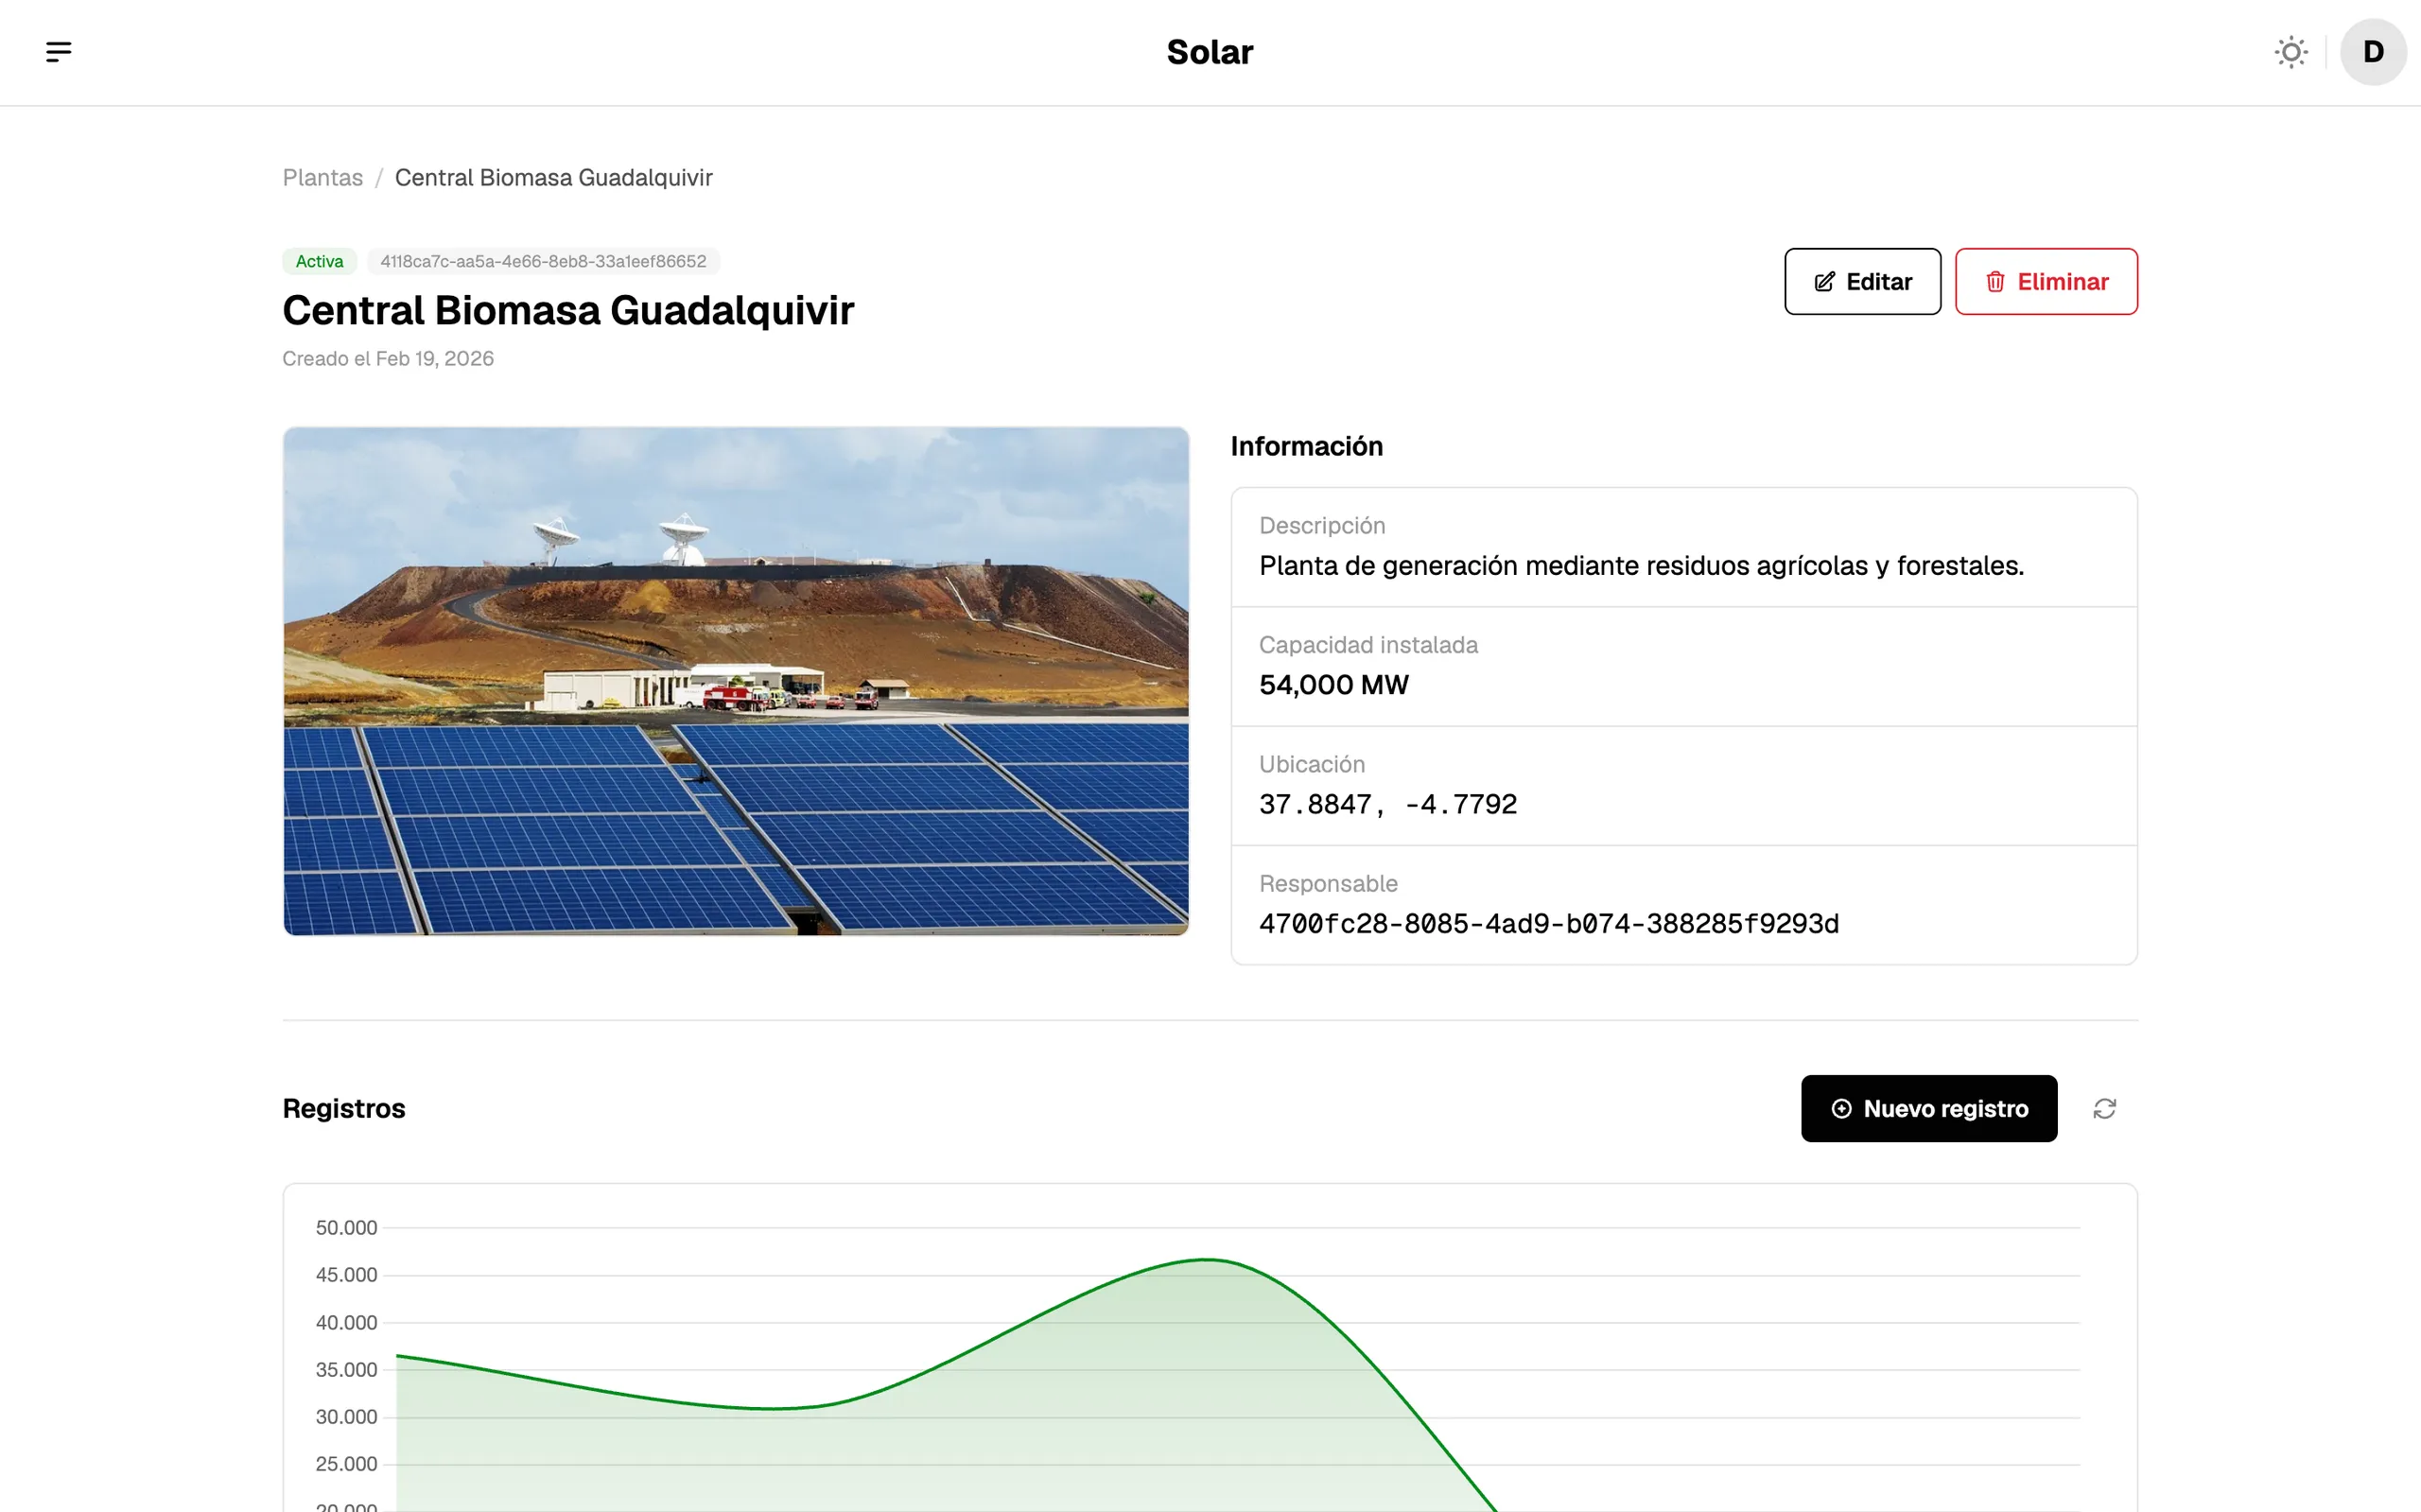Viewport: 2421px width, 1512px height.
Task: Click the main title Central Biomasa Guadalquivir
Action: (568, 311)
